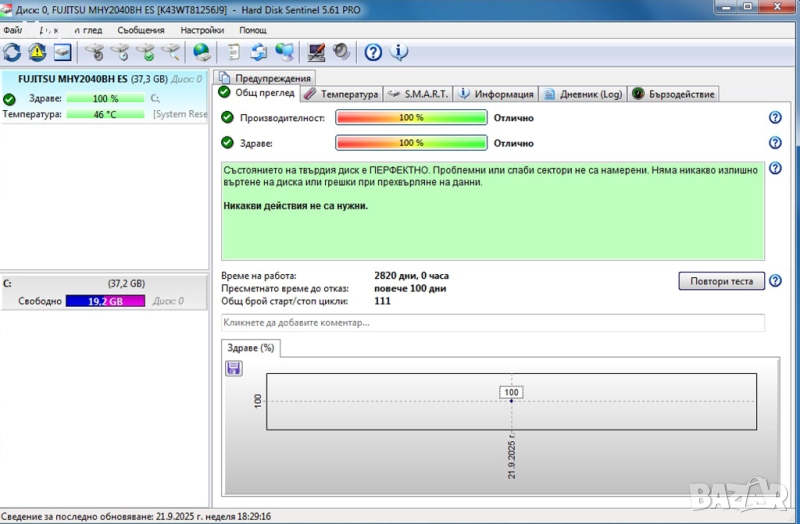Open help via blue question mark toolbar icon
Screen dimensions: 800x524
[373, 52]
